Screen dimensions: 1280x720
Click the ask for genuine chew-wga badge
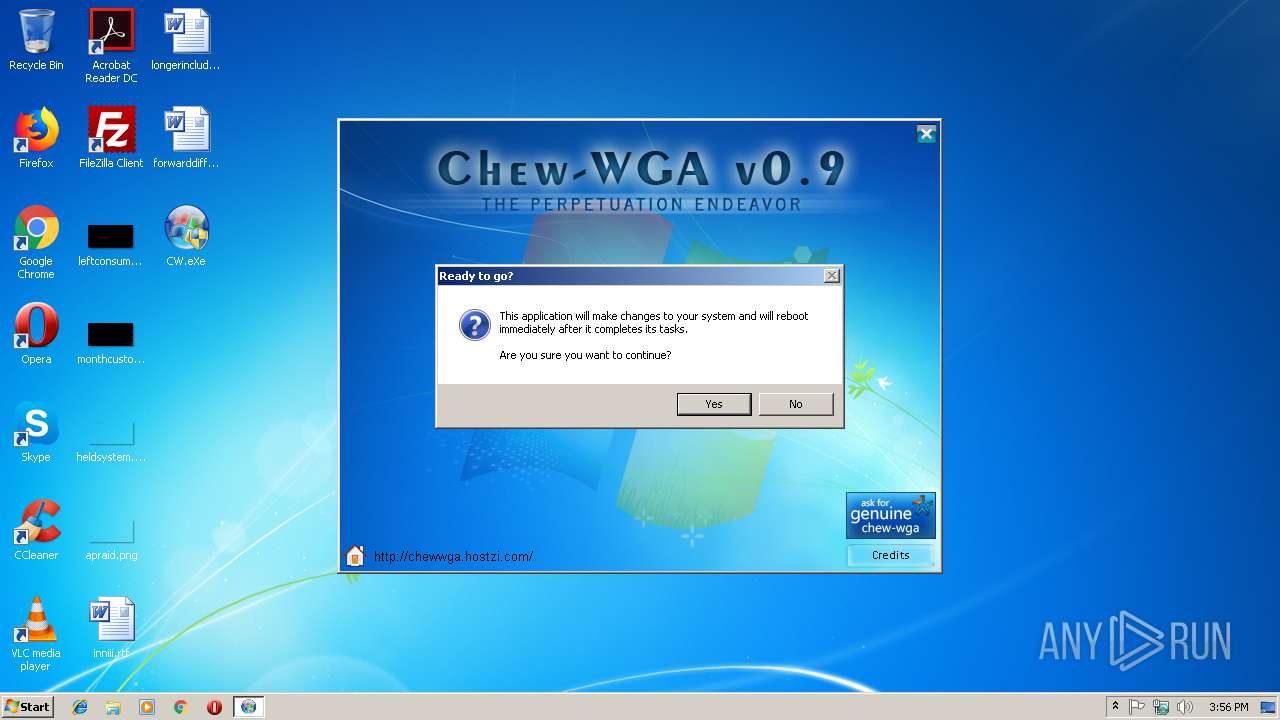[891, 516]
